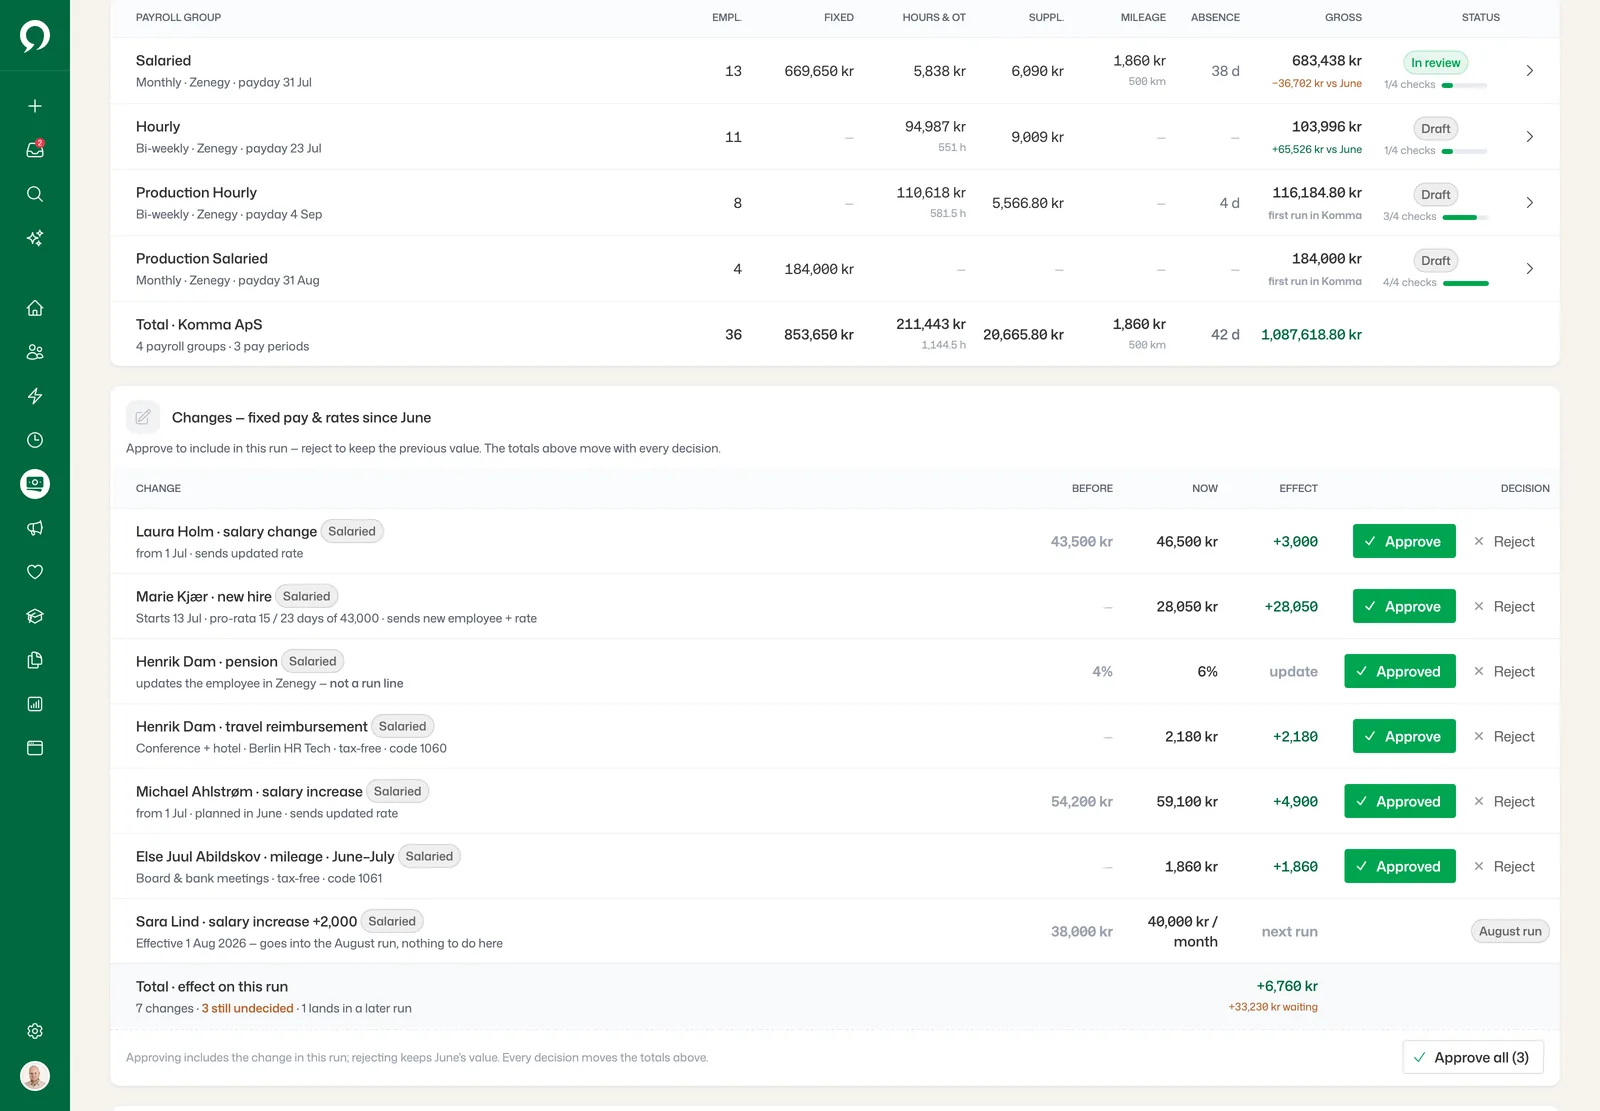Image resolution: width=1600 pixels, height=1111 pixels.
Task: Click the In review status badge
Action: point(1436,63)
